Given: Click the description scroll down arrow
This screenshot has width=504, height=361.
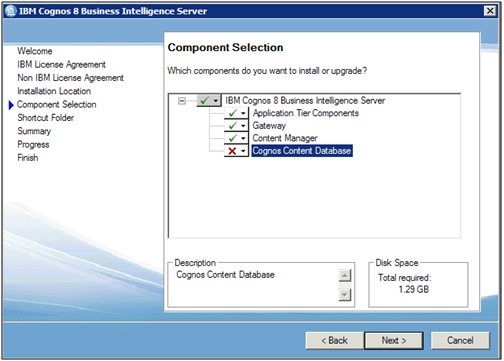Looking at the screenshot, I should (345, 294).
